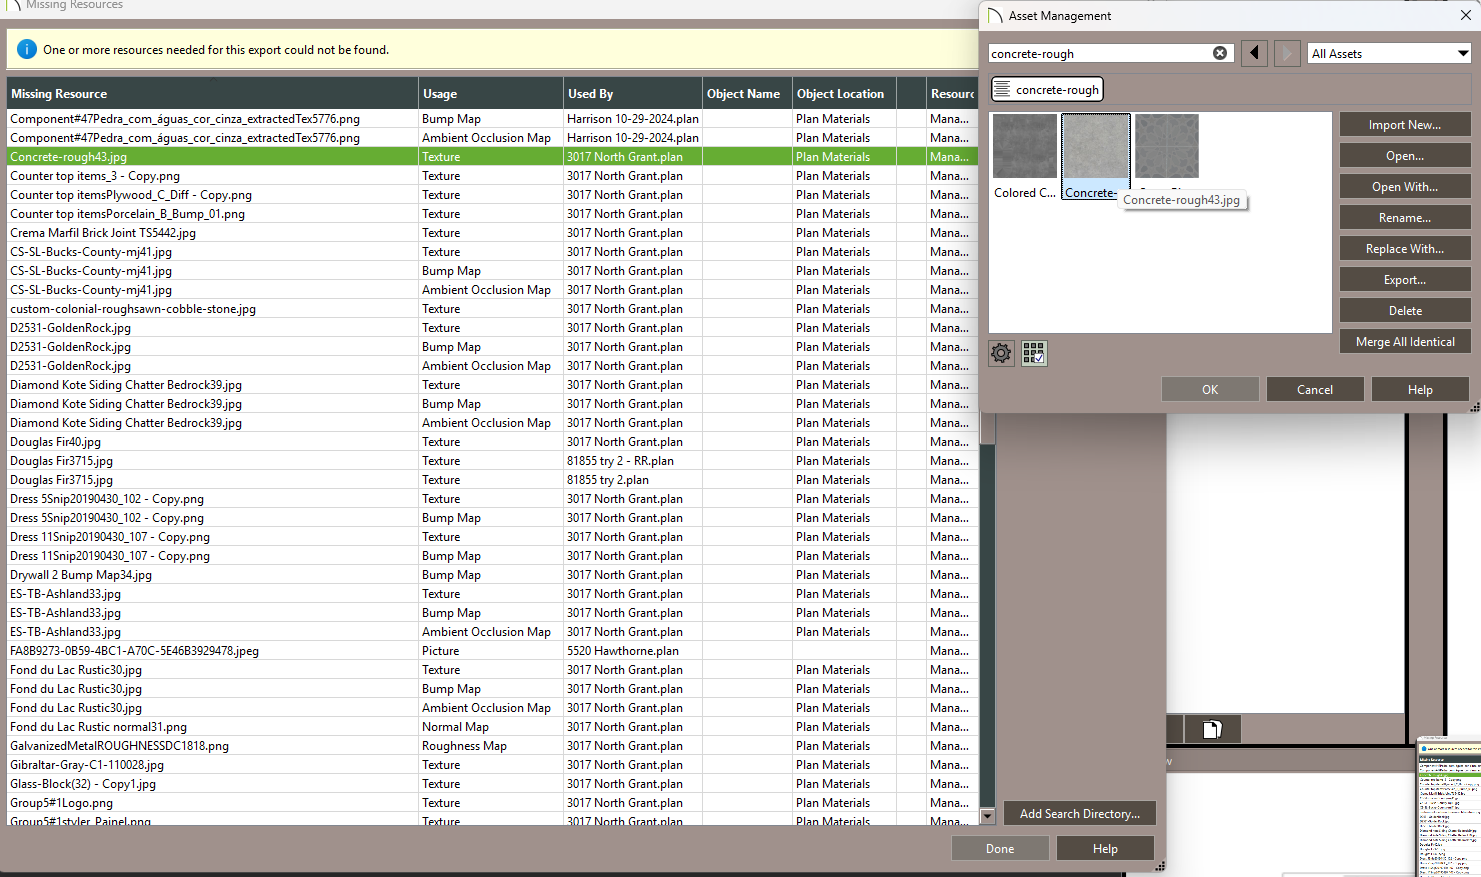Click Add Search Directory... button
The image size is (1481, 877).
coord(1079,814)
